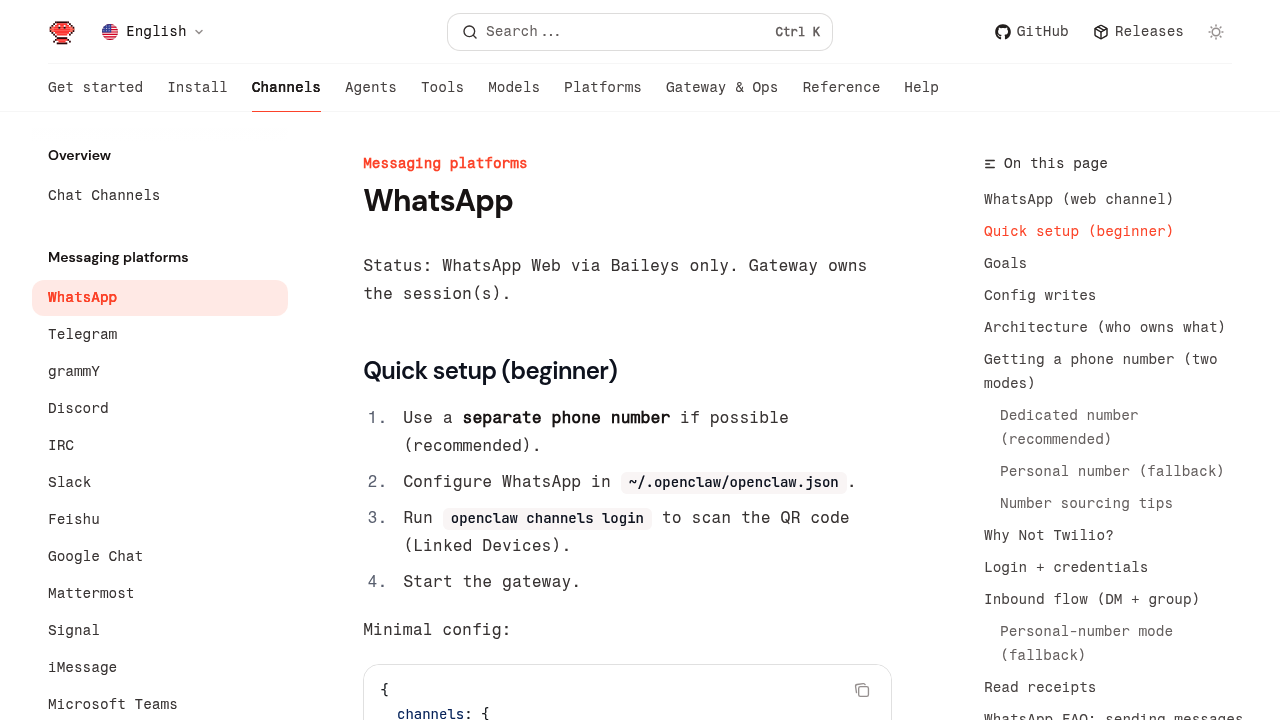This screenshot has width=1280, height=720.
Task: Click the Messaging platforms breadcrumb label
Action: 445,164
